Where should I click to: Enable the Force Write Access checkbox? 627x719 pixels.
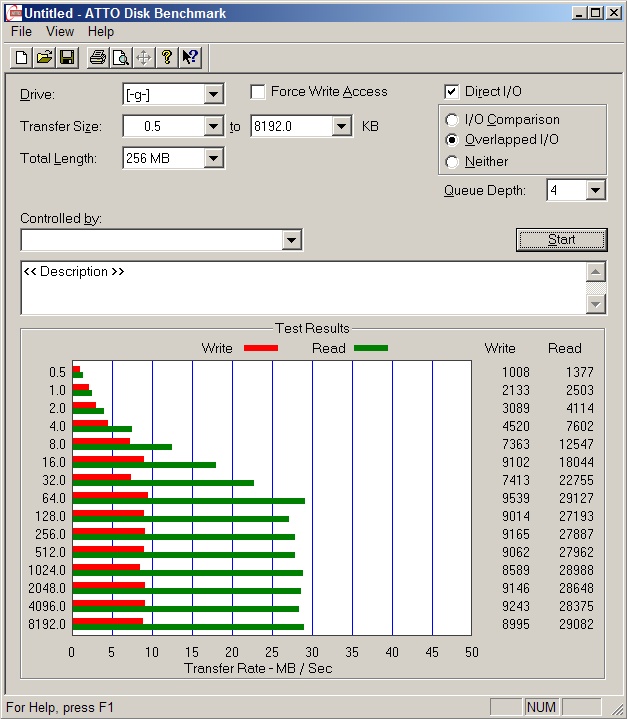pos(258,92)
